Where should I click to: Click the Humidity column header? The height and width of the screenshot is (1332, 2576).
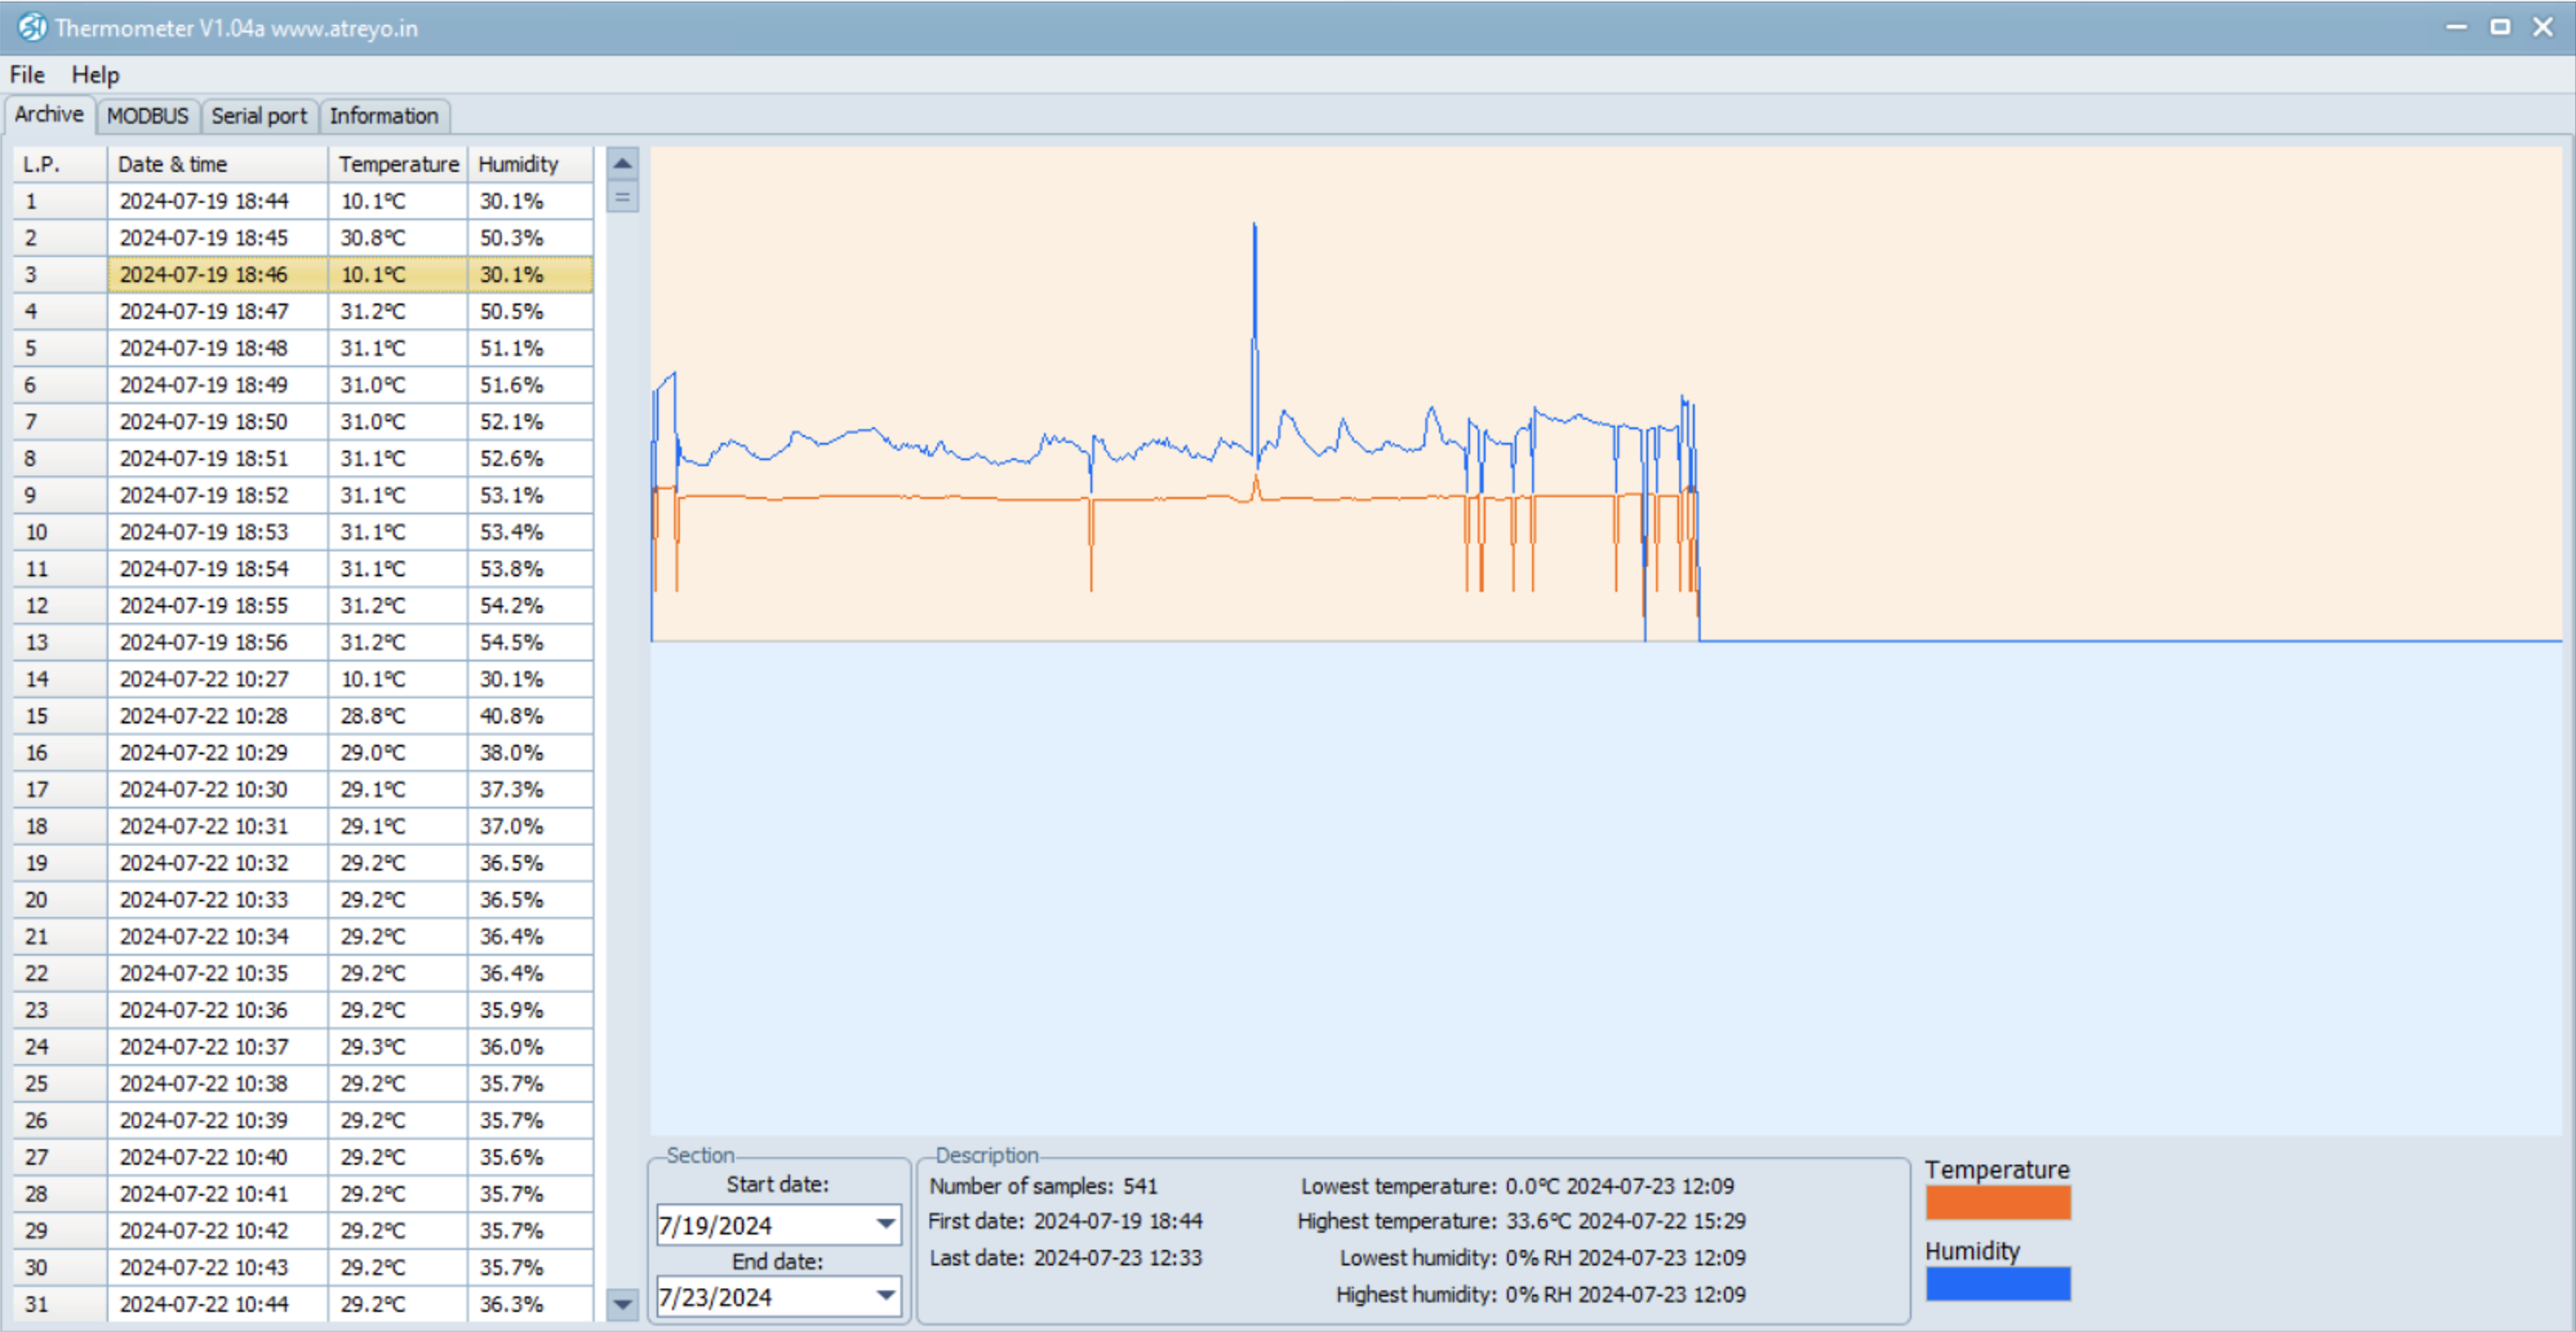pos(530,164)
